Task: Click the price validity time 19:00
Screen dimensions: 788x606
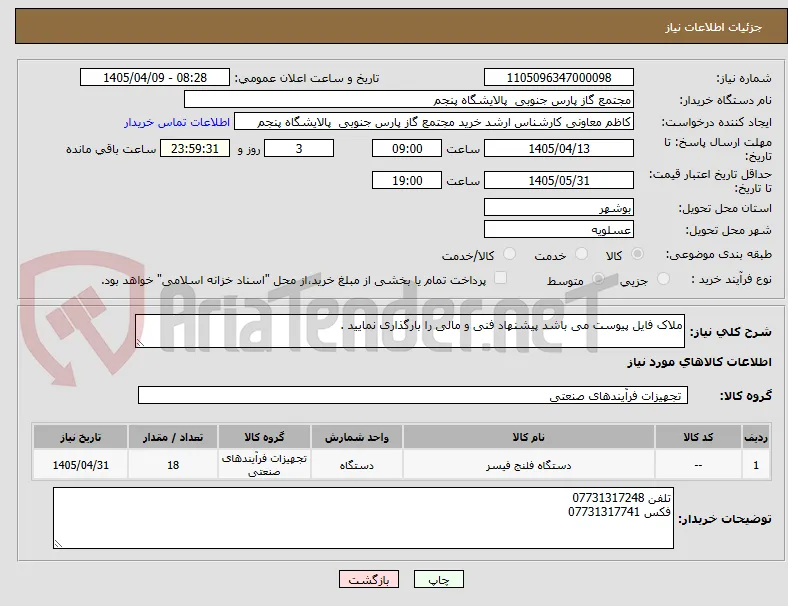Action: click(407, 180)
